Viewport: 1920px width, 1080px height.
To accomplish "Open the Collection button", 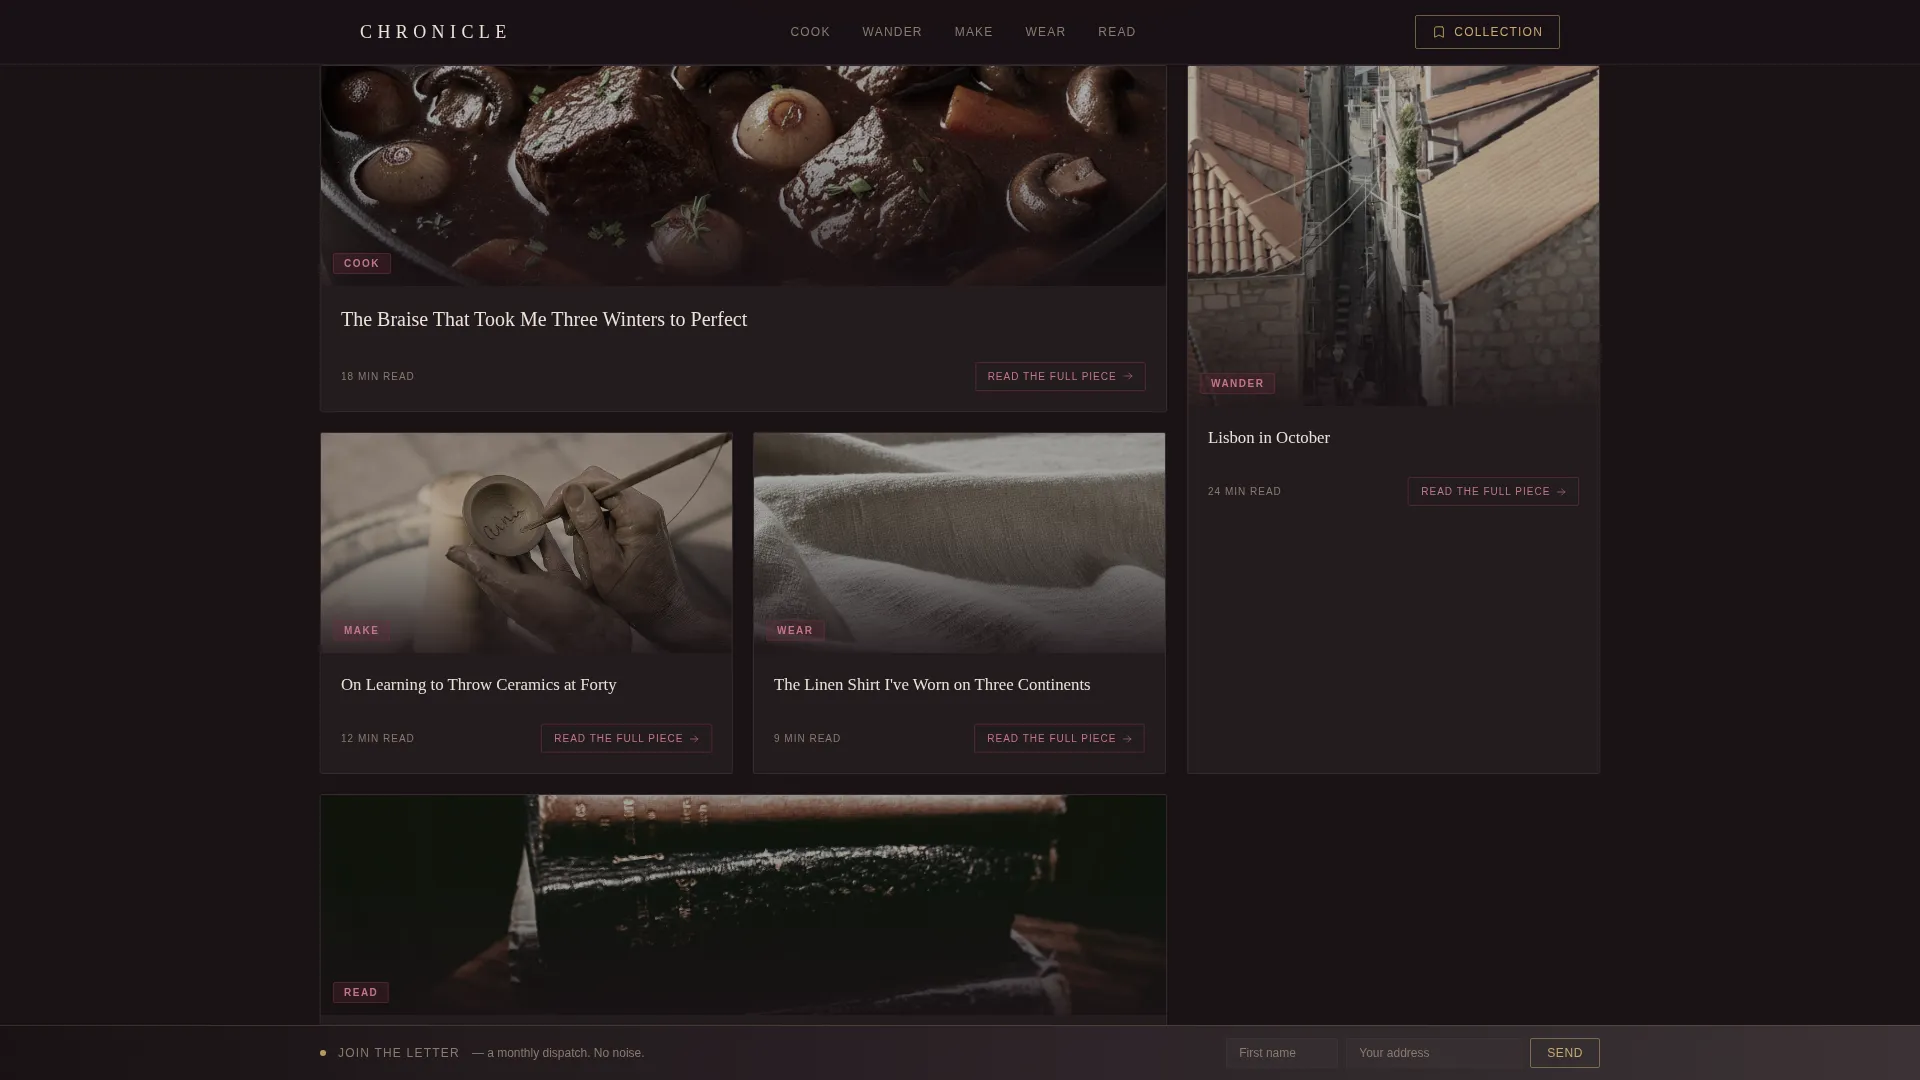I will click(x=1487, y=32).
